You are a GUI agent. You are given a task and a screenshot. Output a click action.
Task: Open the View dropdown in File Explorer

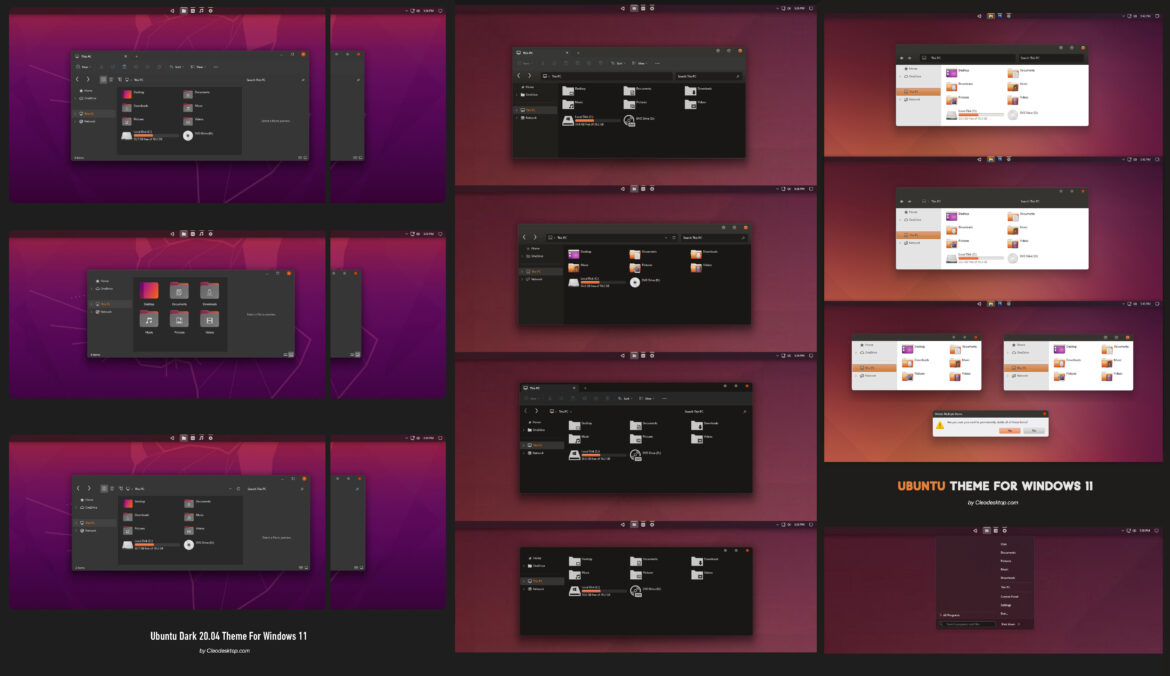[x=196, y=67]
